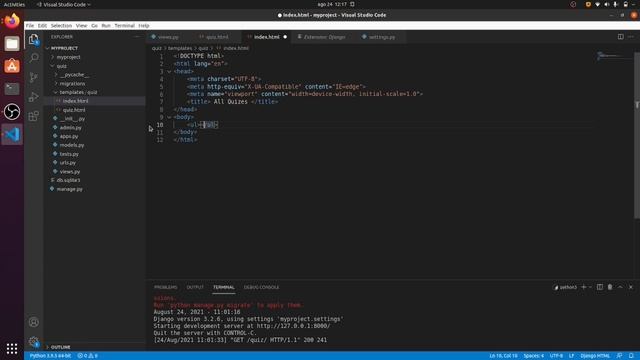
Task: Close the terminal panel
Action: click(631, 287)
